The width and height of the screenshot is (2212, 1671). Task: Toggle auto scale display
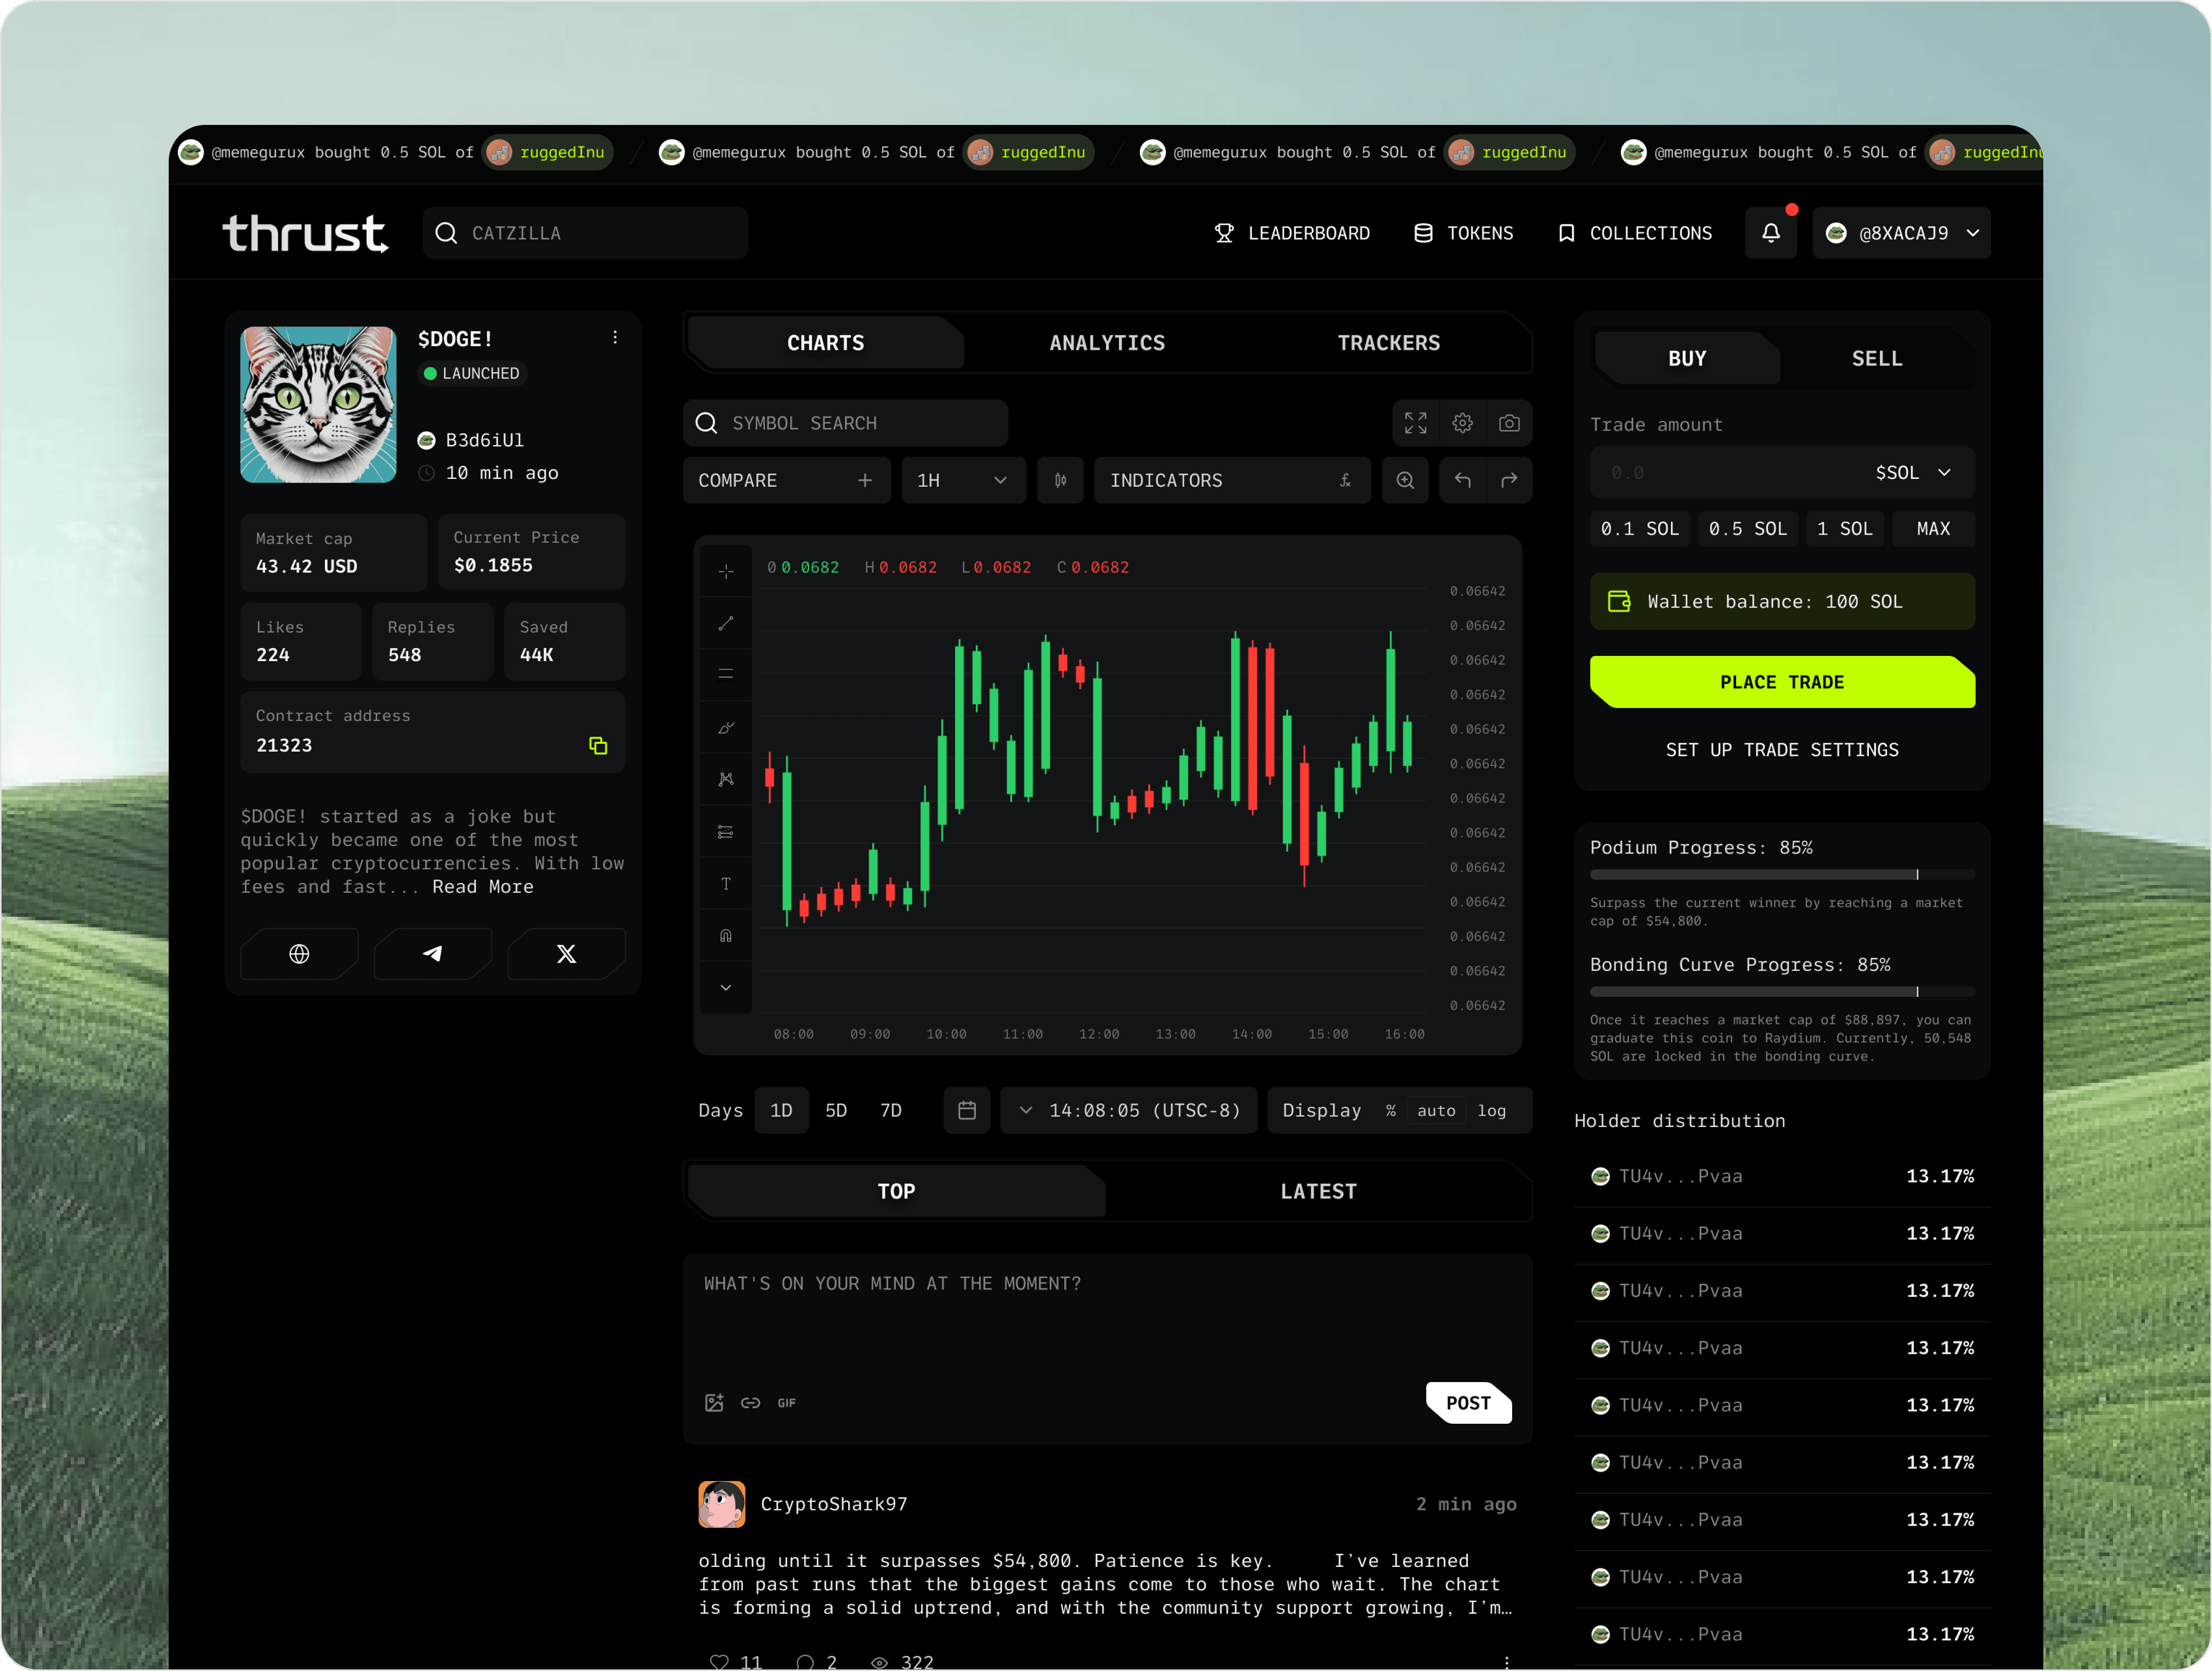[x=1436, y=1111]
